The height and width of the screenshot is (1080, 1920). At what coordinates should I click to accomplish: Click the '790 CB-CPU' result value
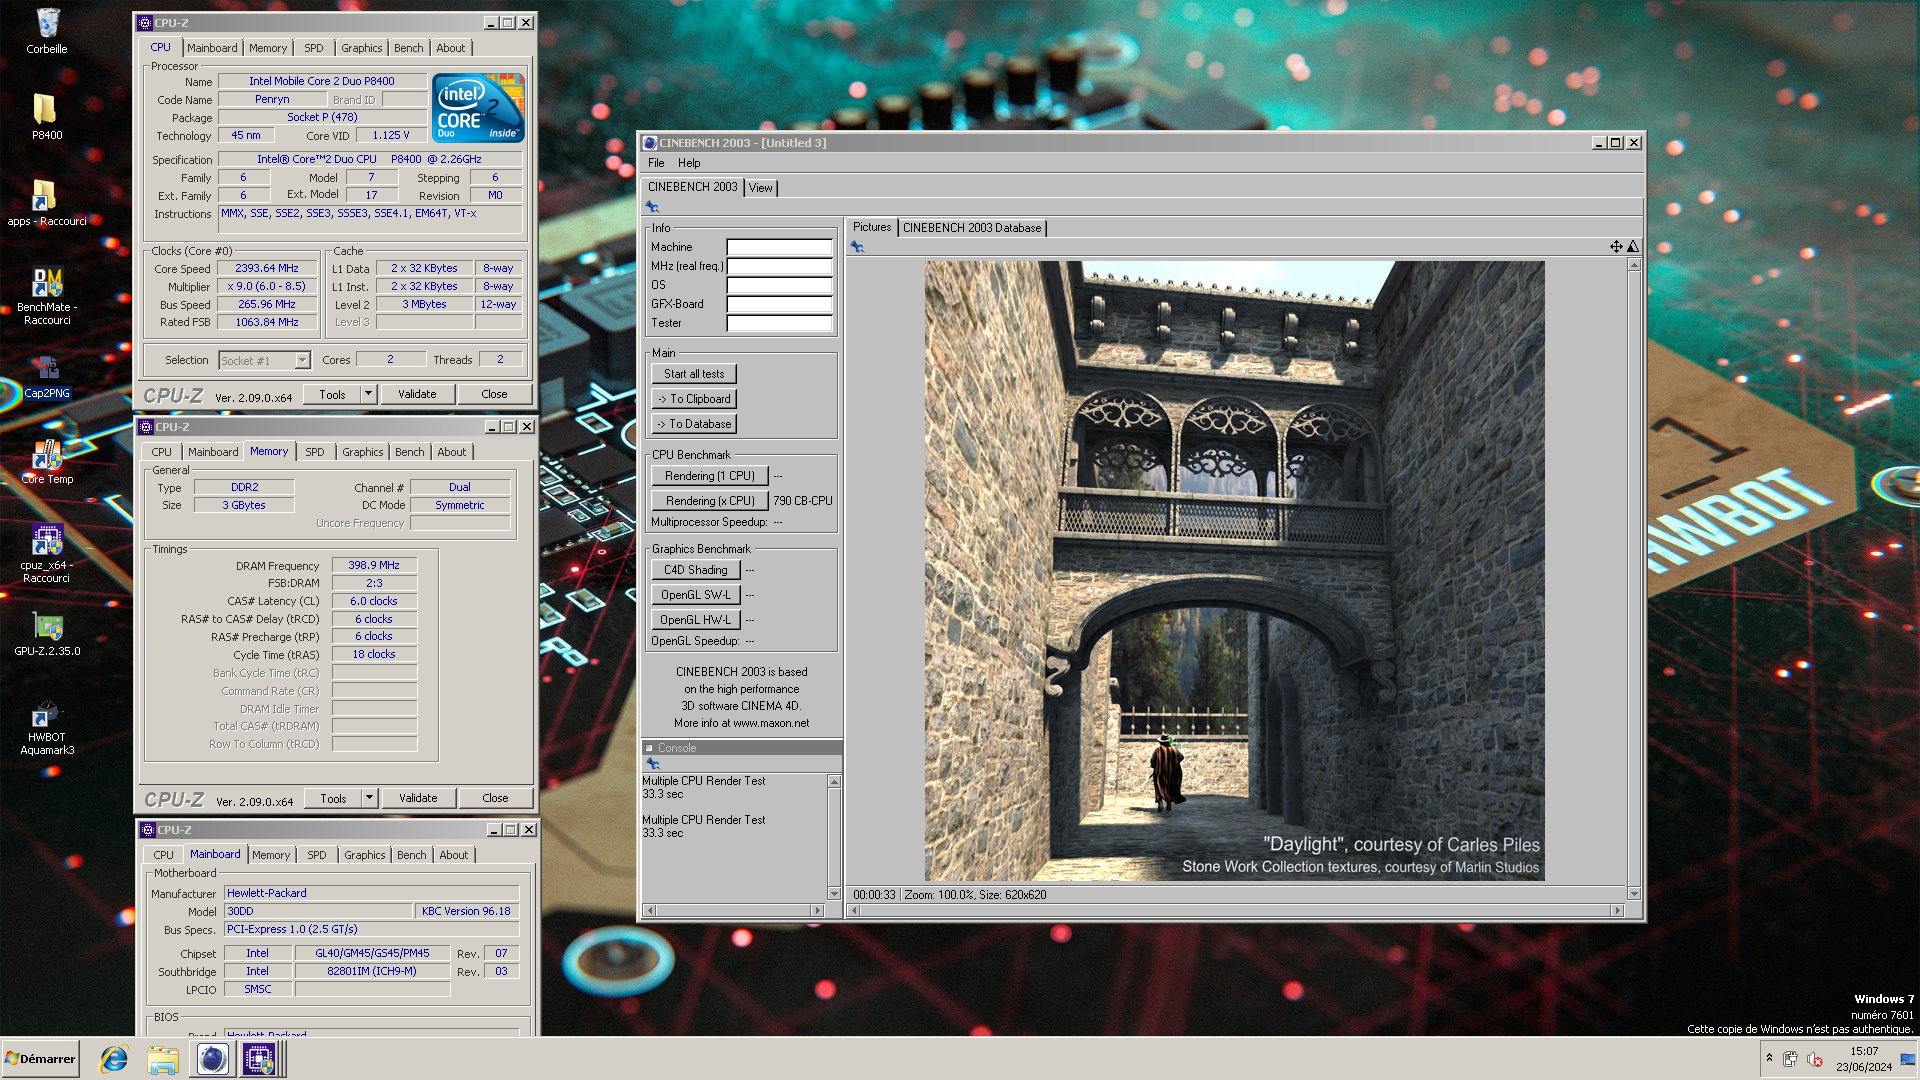point(802,501)
